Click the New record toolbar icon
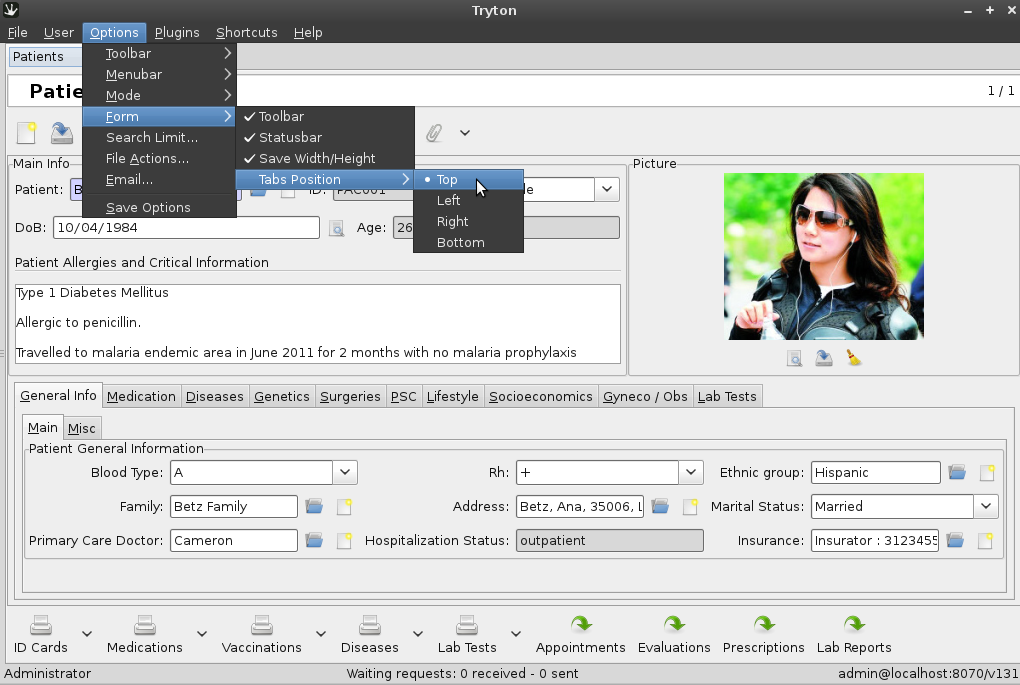 [x=27, y=133]
